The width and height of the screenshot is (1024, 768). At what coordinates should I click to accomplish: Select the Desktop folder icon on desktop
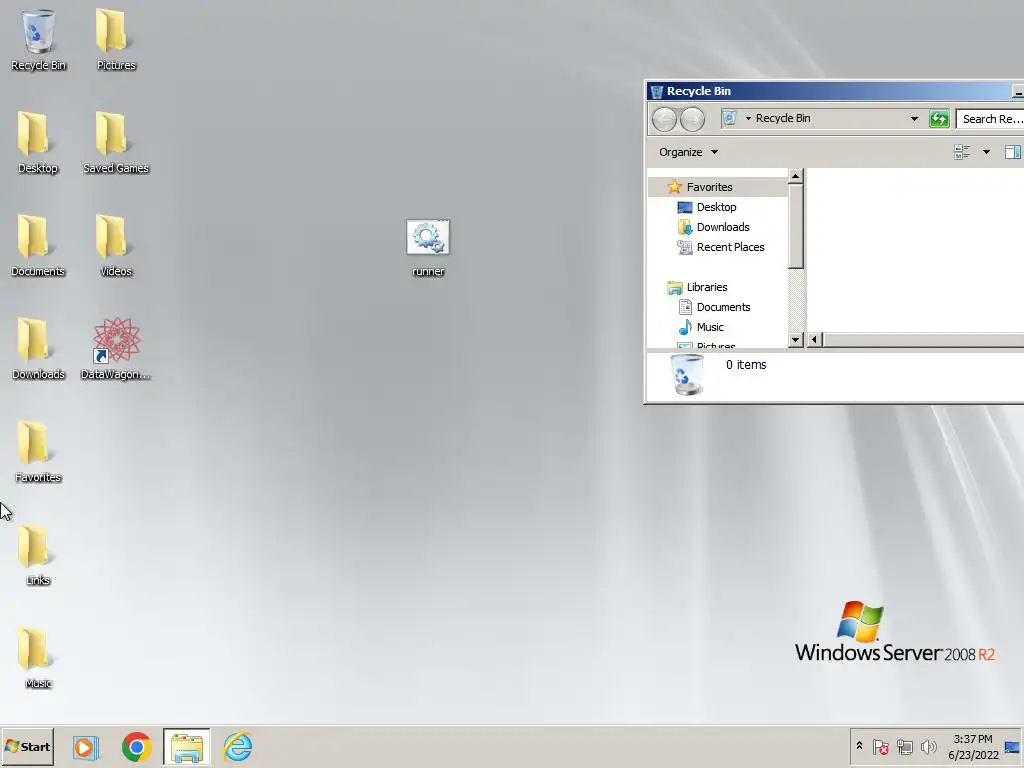pos(38,142)
